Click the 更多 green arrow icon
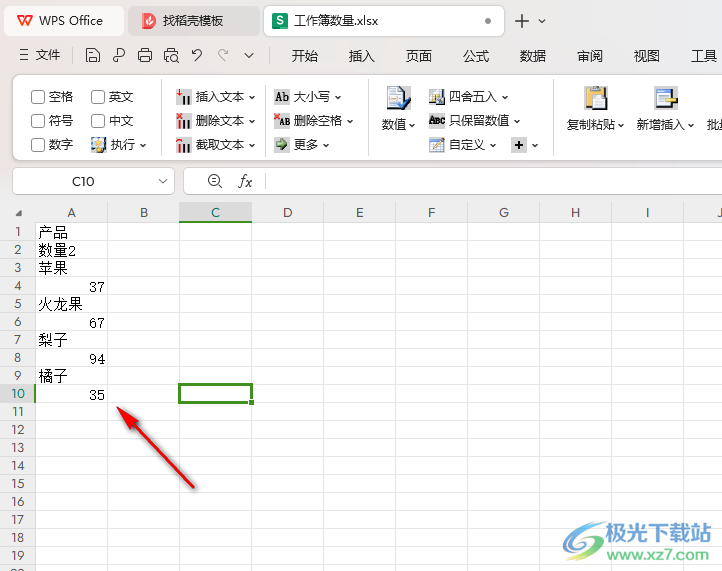 pos(282,145)
